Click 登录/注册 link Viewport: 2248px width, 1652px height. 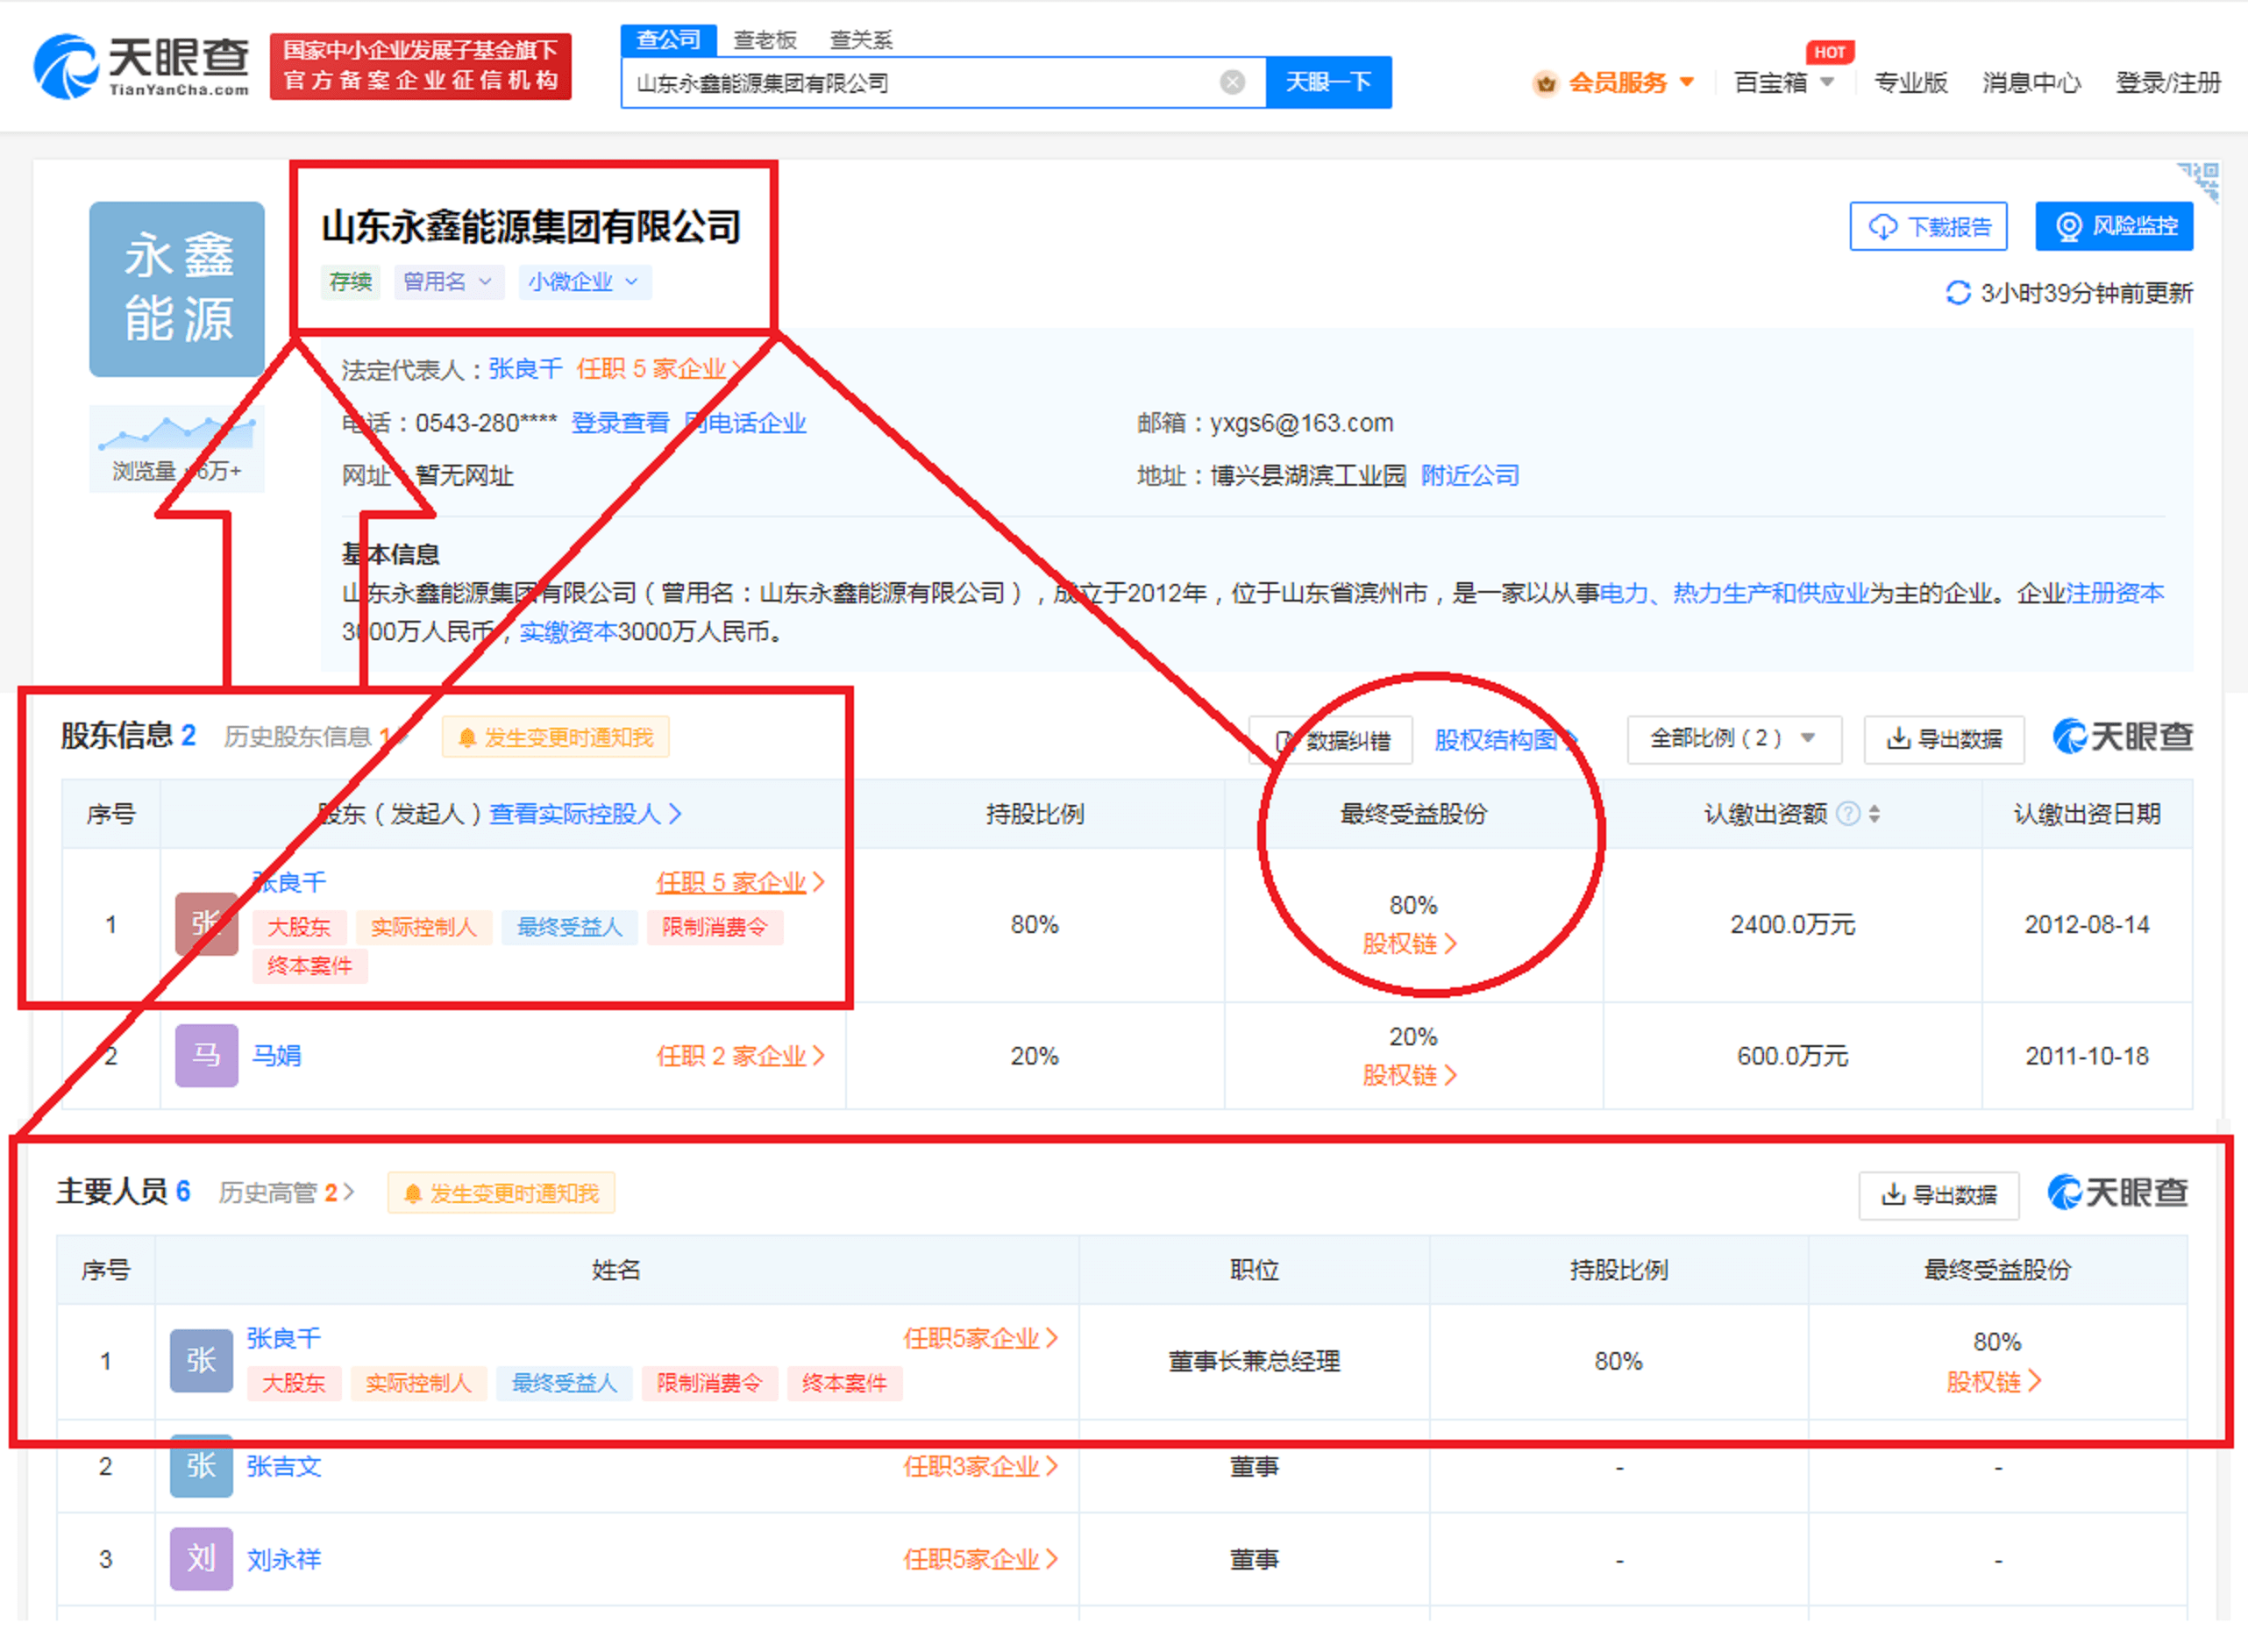coord(2168,82)
